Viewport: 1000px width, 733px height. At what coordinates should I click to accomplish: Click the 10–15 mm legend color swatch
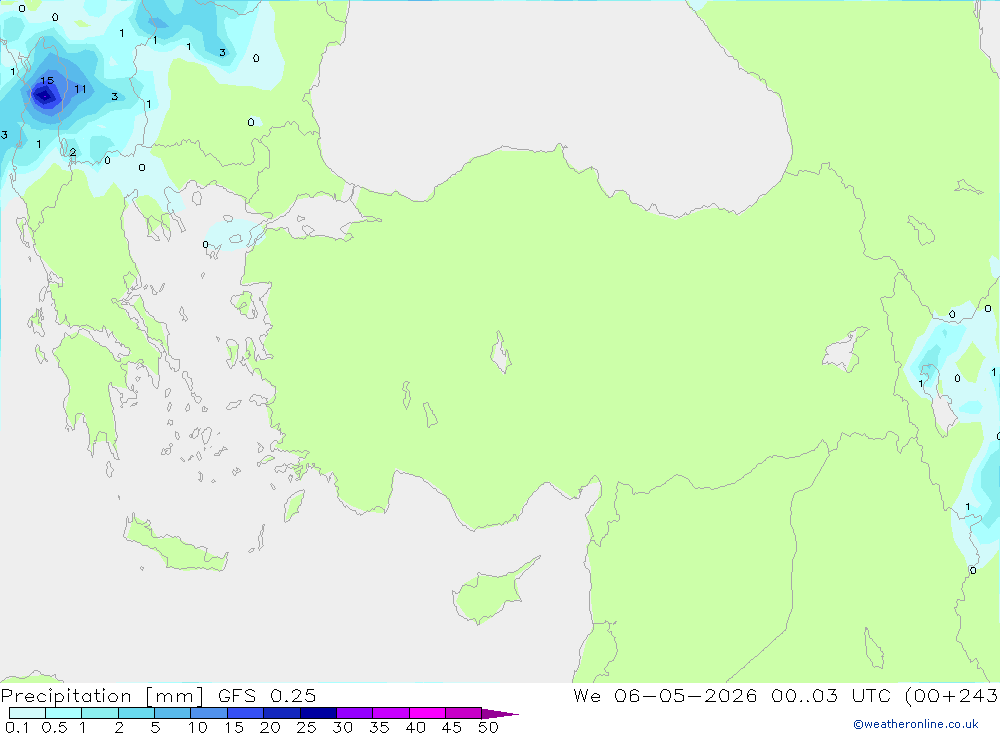click(209, 713)
